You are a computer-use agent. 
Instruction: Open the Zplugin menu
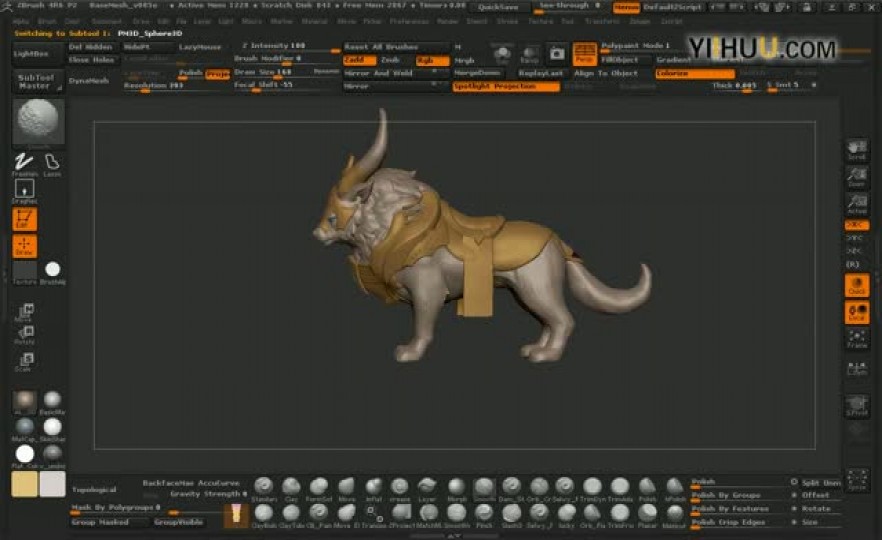click(x=640, y=21)
